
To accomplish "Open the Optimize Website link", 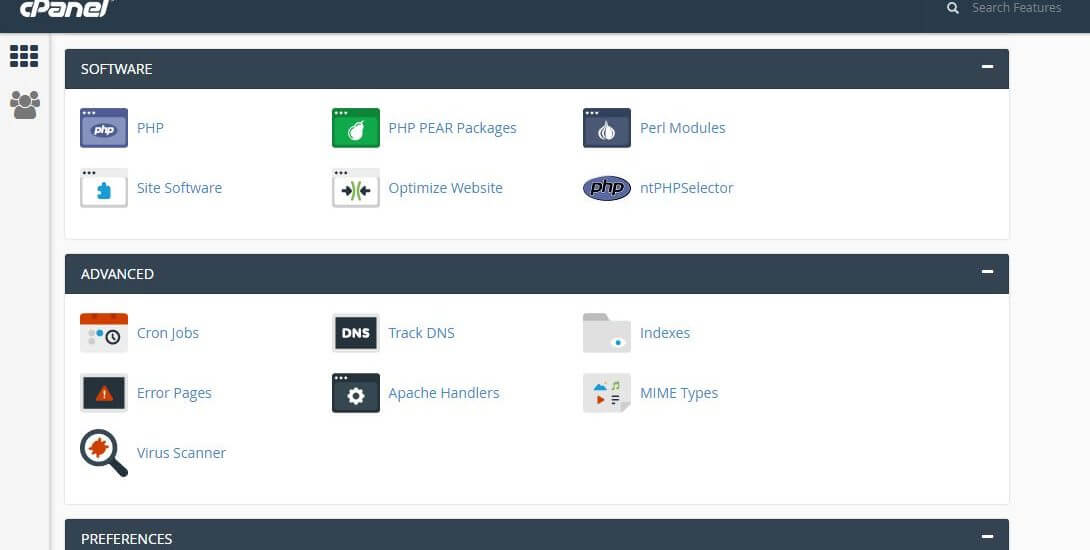I will click(x=446, y=188).
